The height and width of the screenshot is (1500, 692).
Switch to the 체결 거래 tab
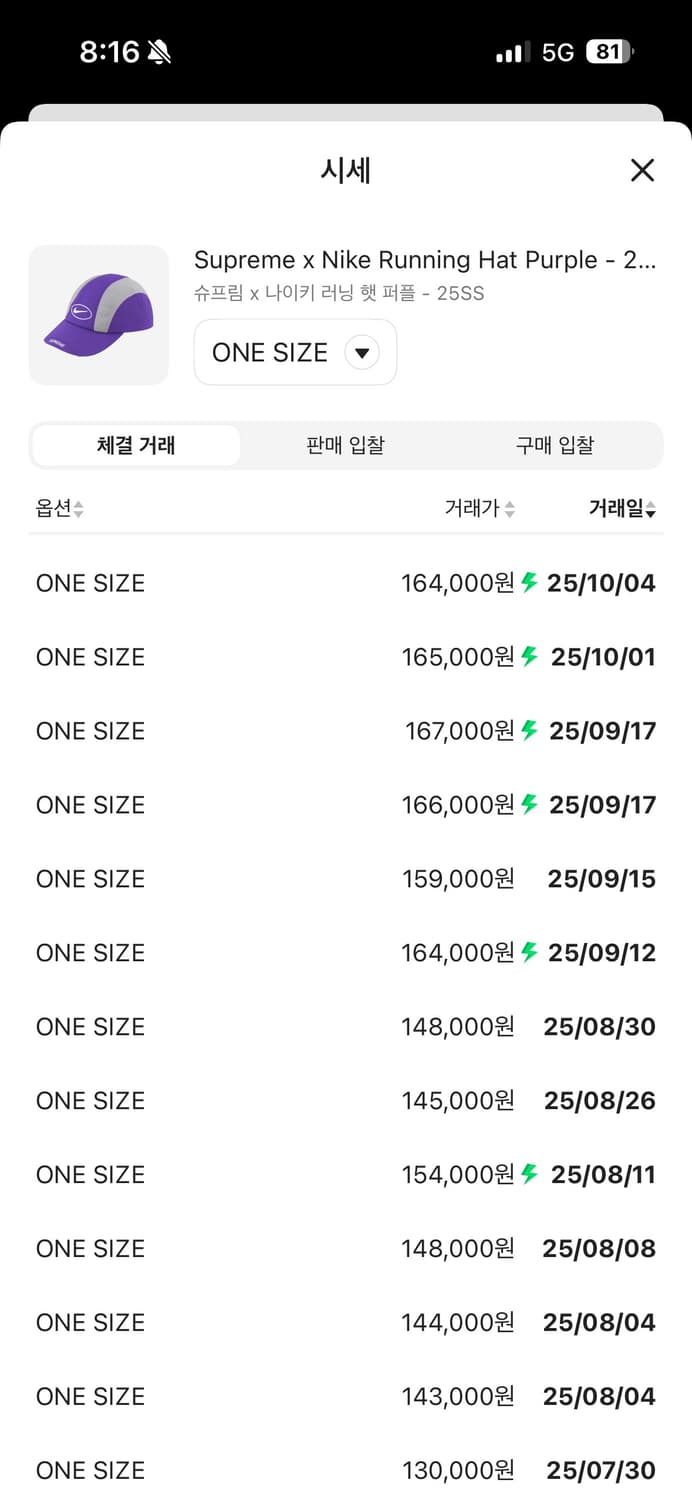[x=136, y=445]
